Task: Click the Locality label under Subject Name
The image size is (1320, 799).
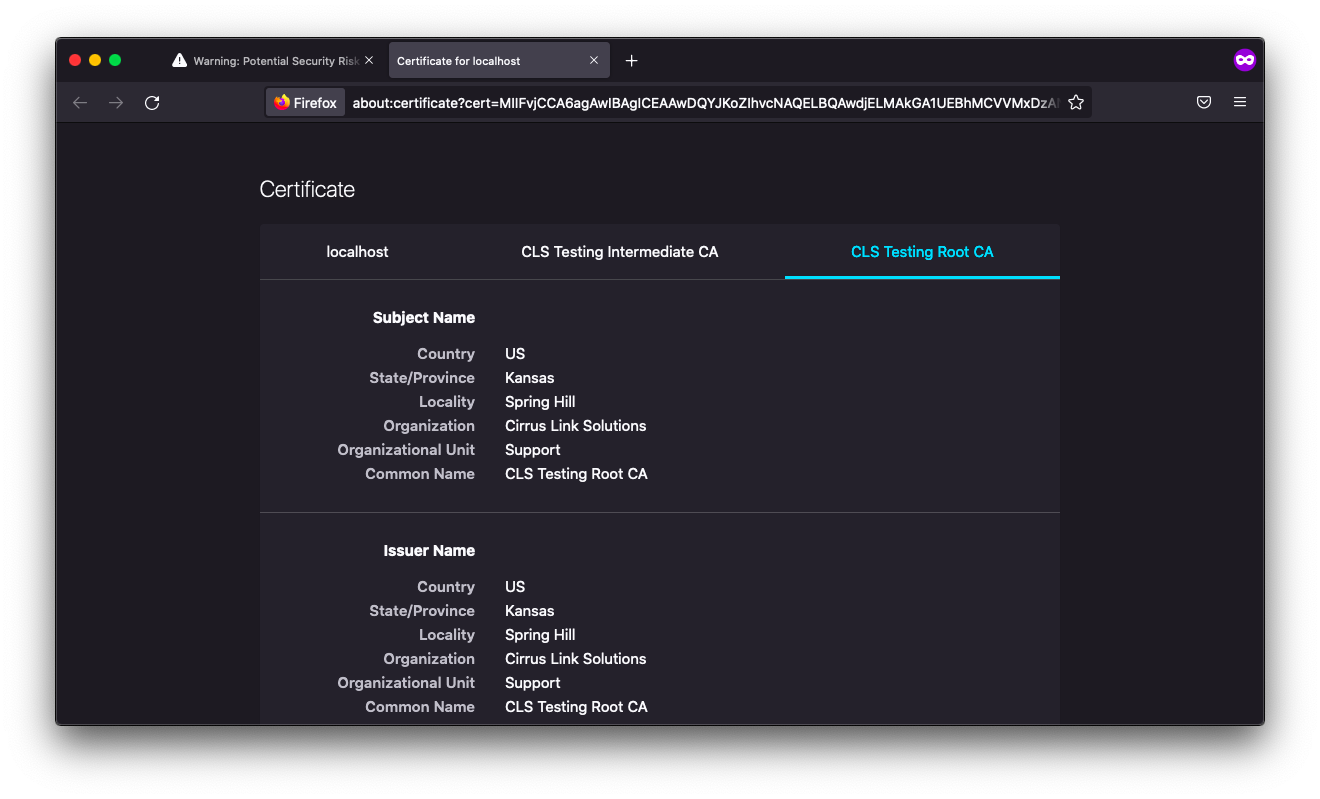Action: [x=447, y=402]
